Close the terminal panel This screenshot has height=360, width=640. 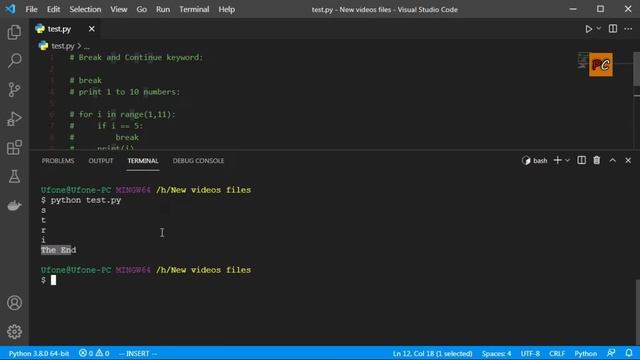pos(628,160)
